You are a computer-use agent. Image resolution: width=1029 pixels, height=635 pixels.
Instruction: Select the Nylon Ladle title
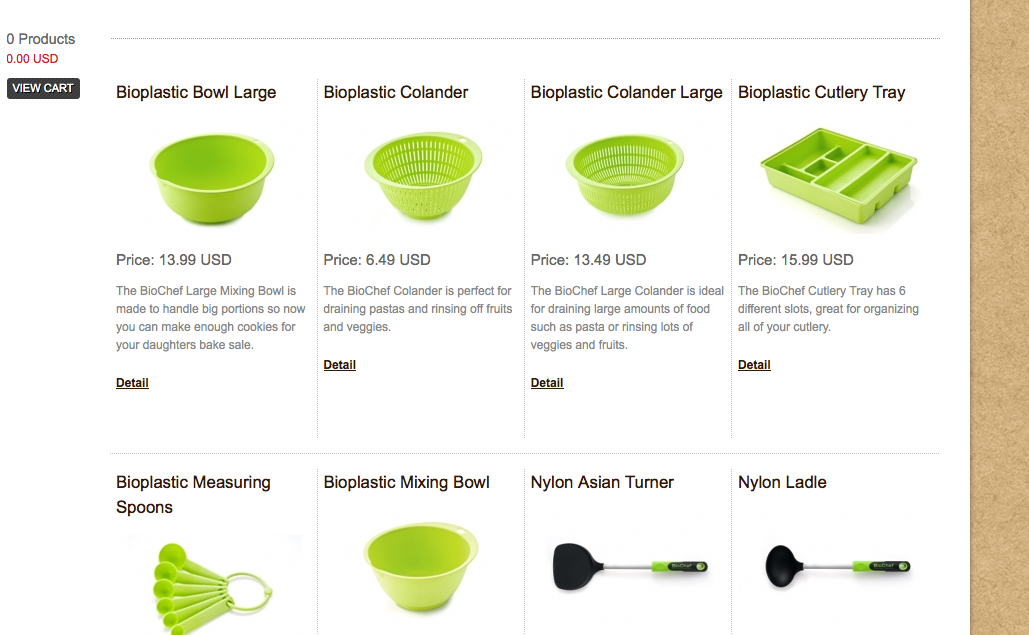(782, 482)
